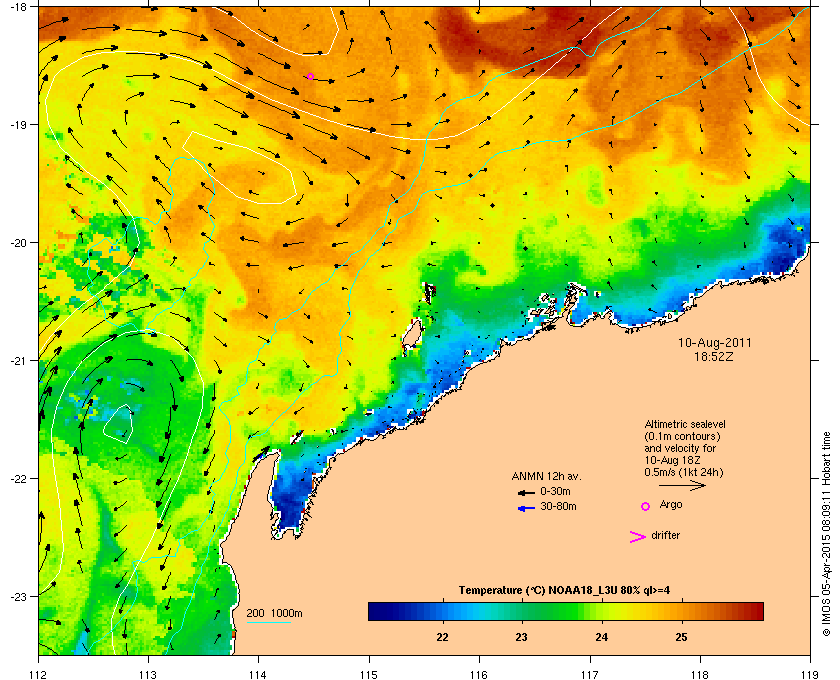Click the 'drifter' legend label
The width and height of the screenshot is (840, 680).
pos(665,535)
